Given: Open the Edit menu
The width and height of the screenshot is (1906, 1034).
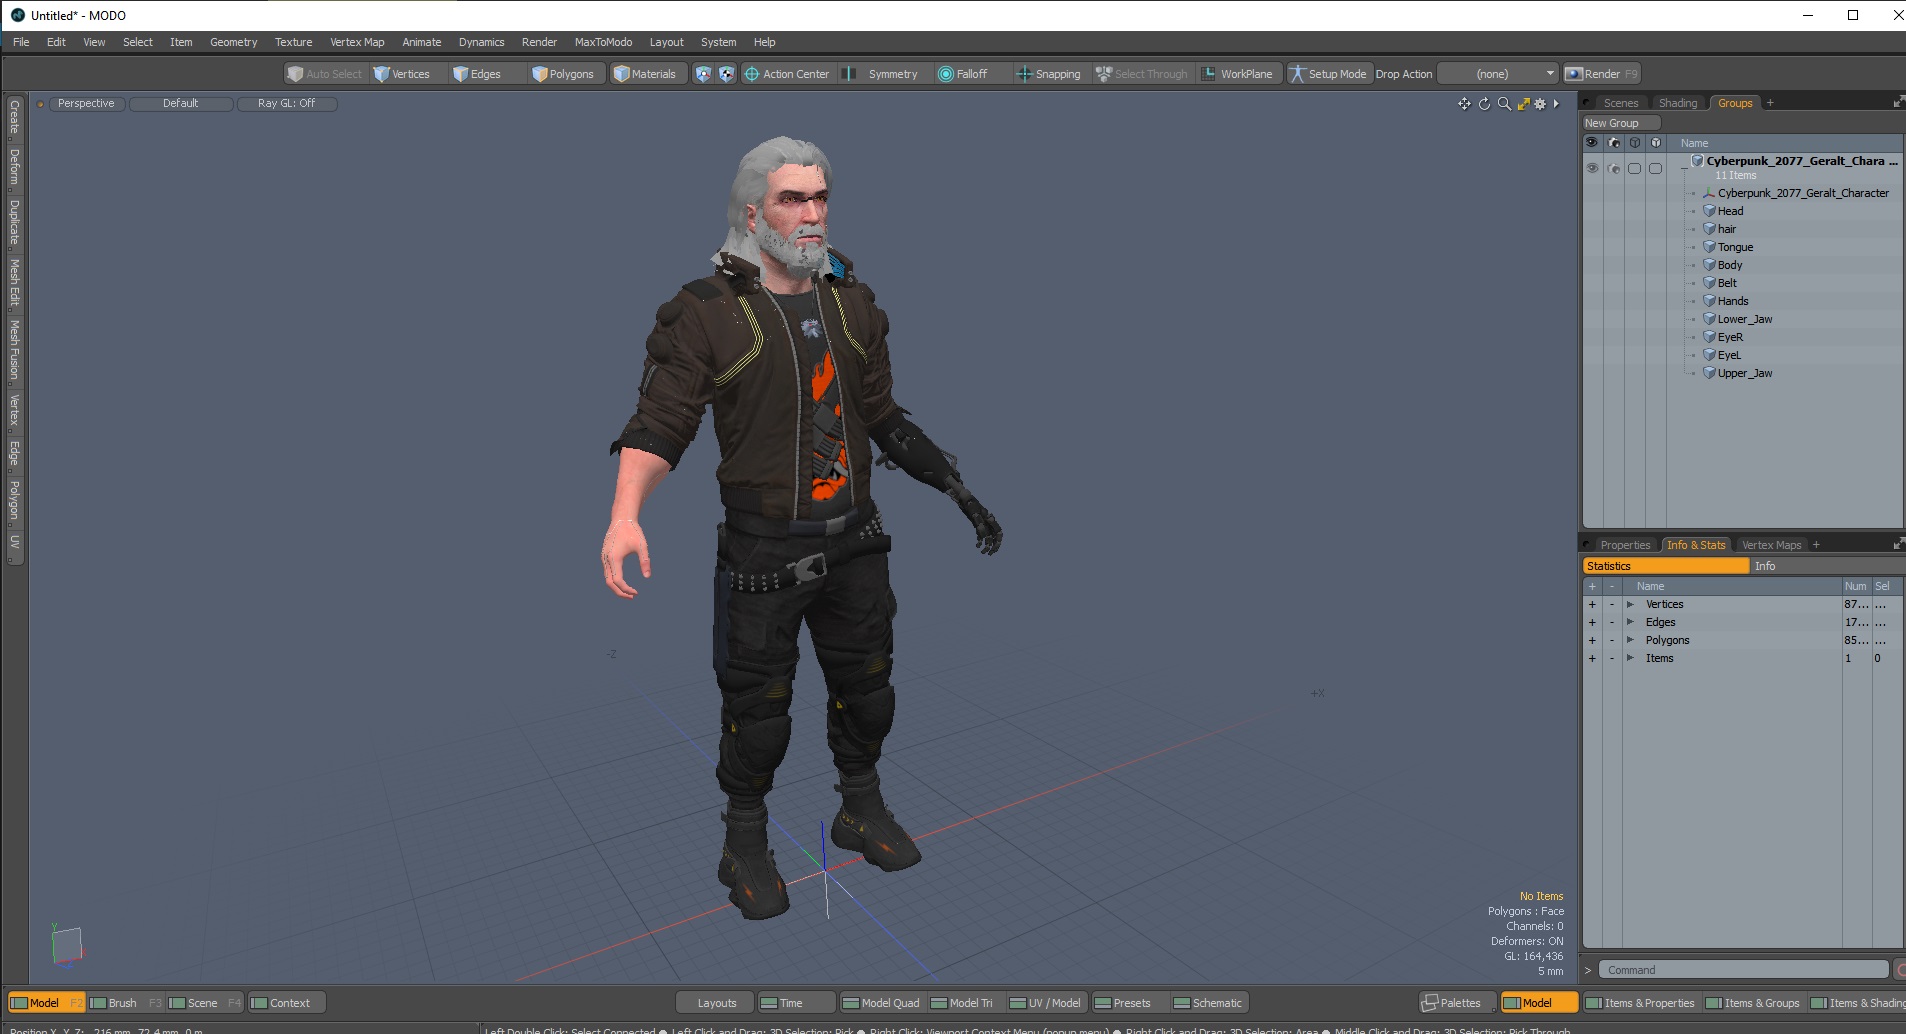Looking at the screenshot, I should (56, 42).
